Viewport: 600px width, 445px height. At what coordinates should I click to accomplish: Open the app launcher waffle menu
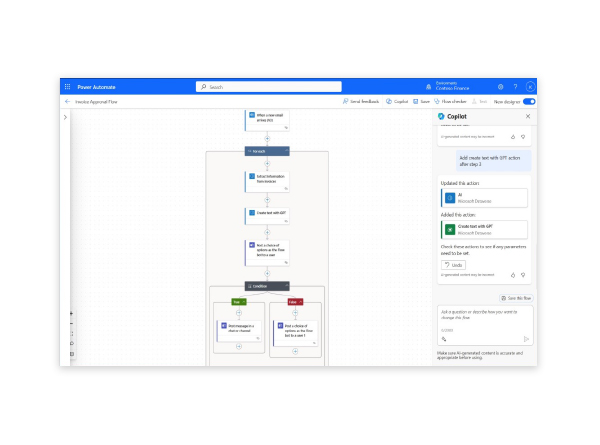point(68,87)
